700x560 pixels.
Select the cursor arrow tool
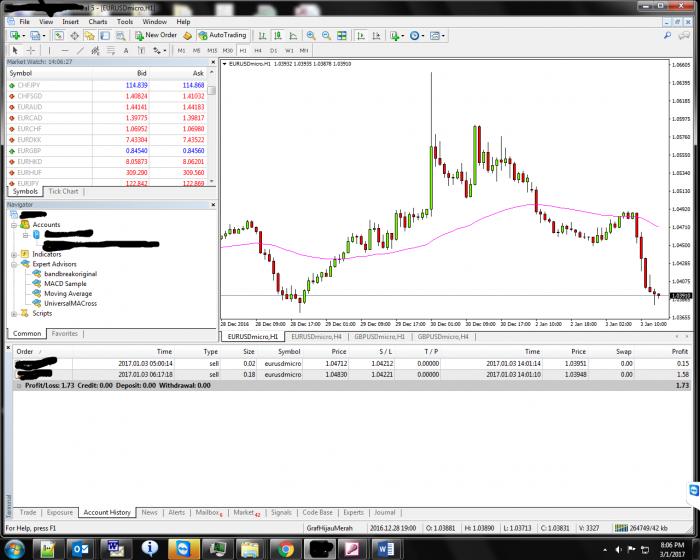[15, 50]
